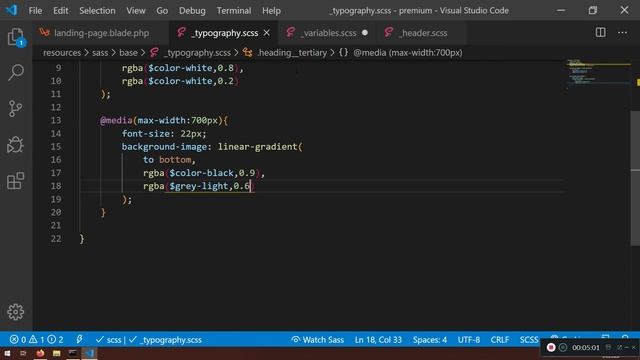Stop the screen recording with red button
The width and height of the screenshot is (640, 360).
coord(551,347)
